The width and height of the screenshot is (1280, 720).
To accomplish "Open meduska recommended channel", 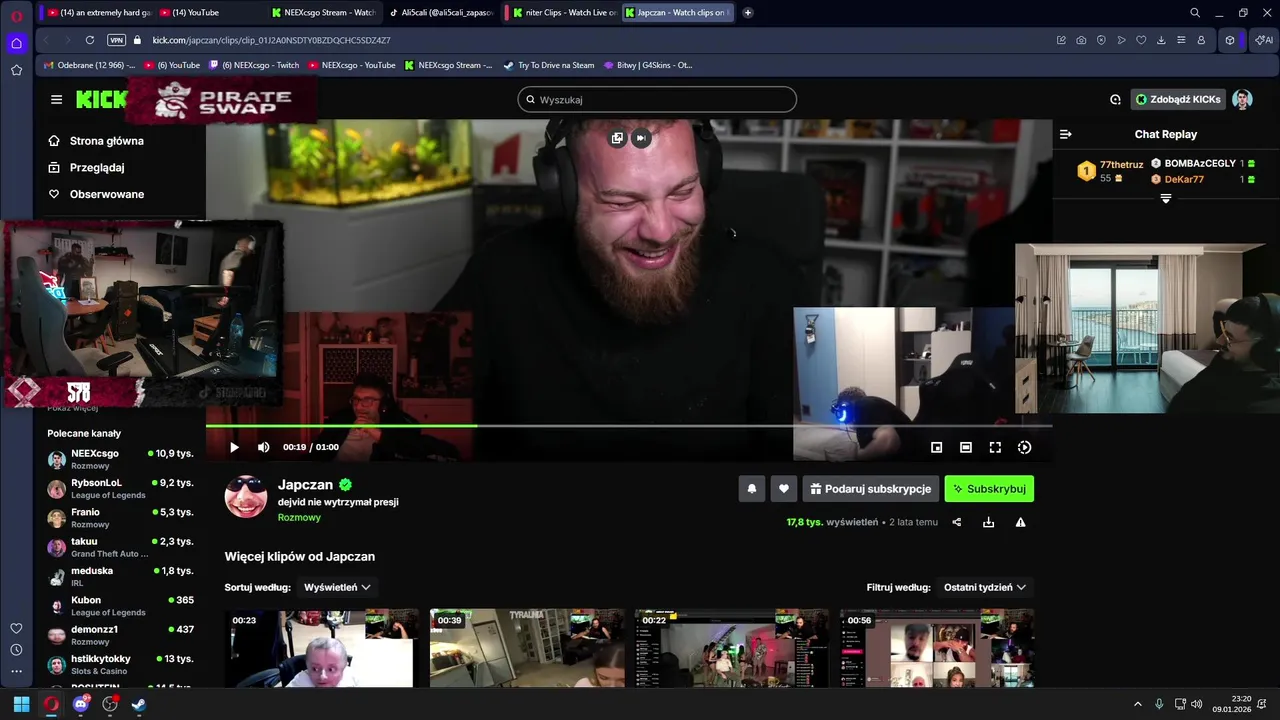I will 120,576.
